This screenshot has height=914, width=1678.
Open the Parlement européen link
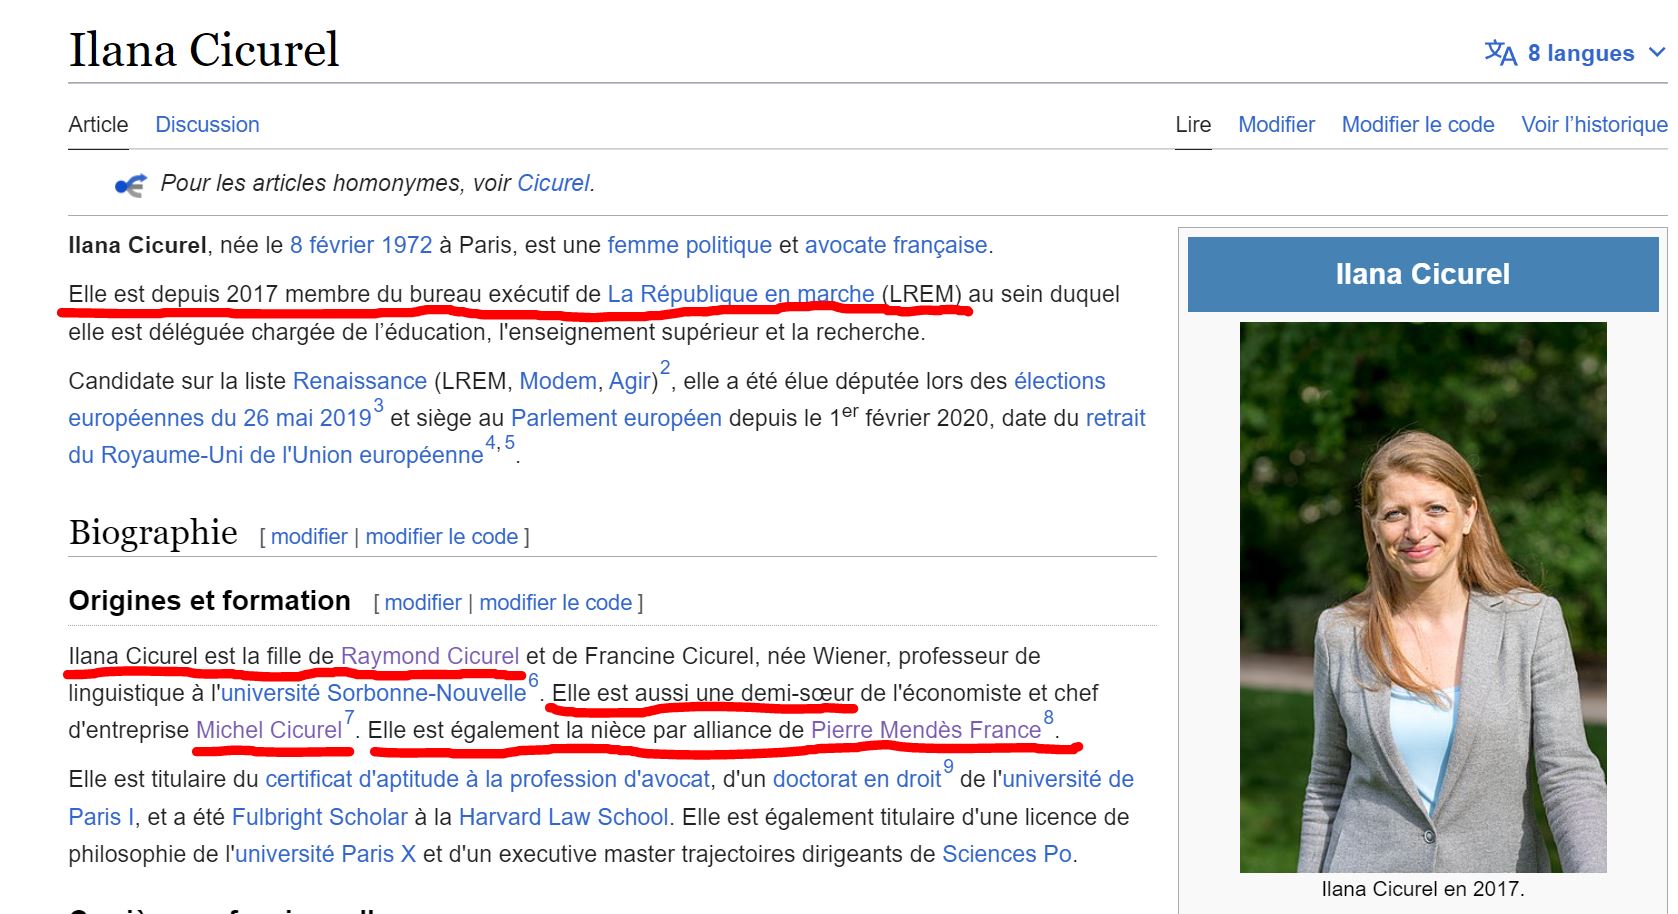pos(616,418)
